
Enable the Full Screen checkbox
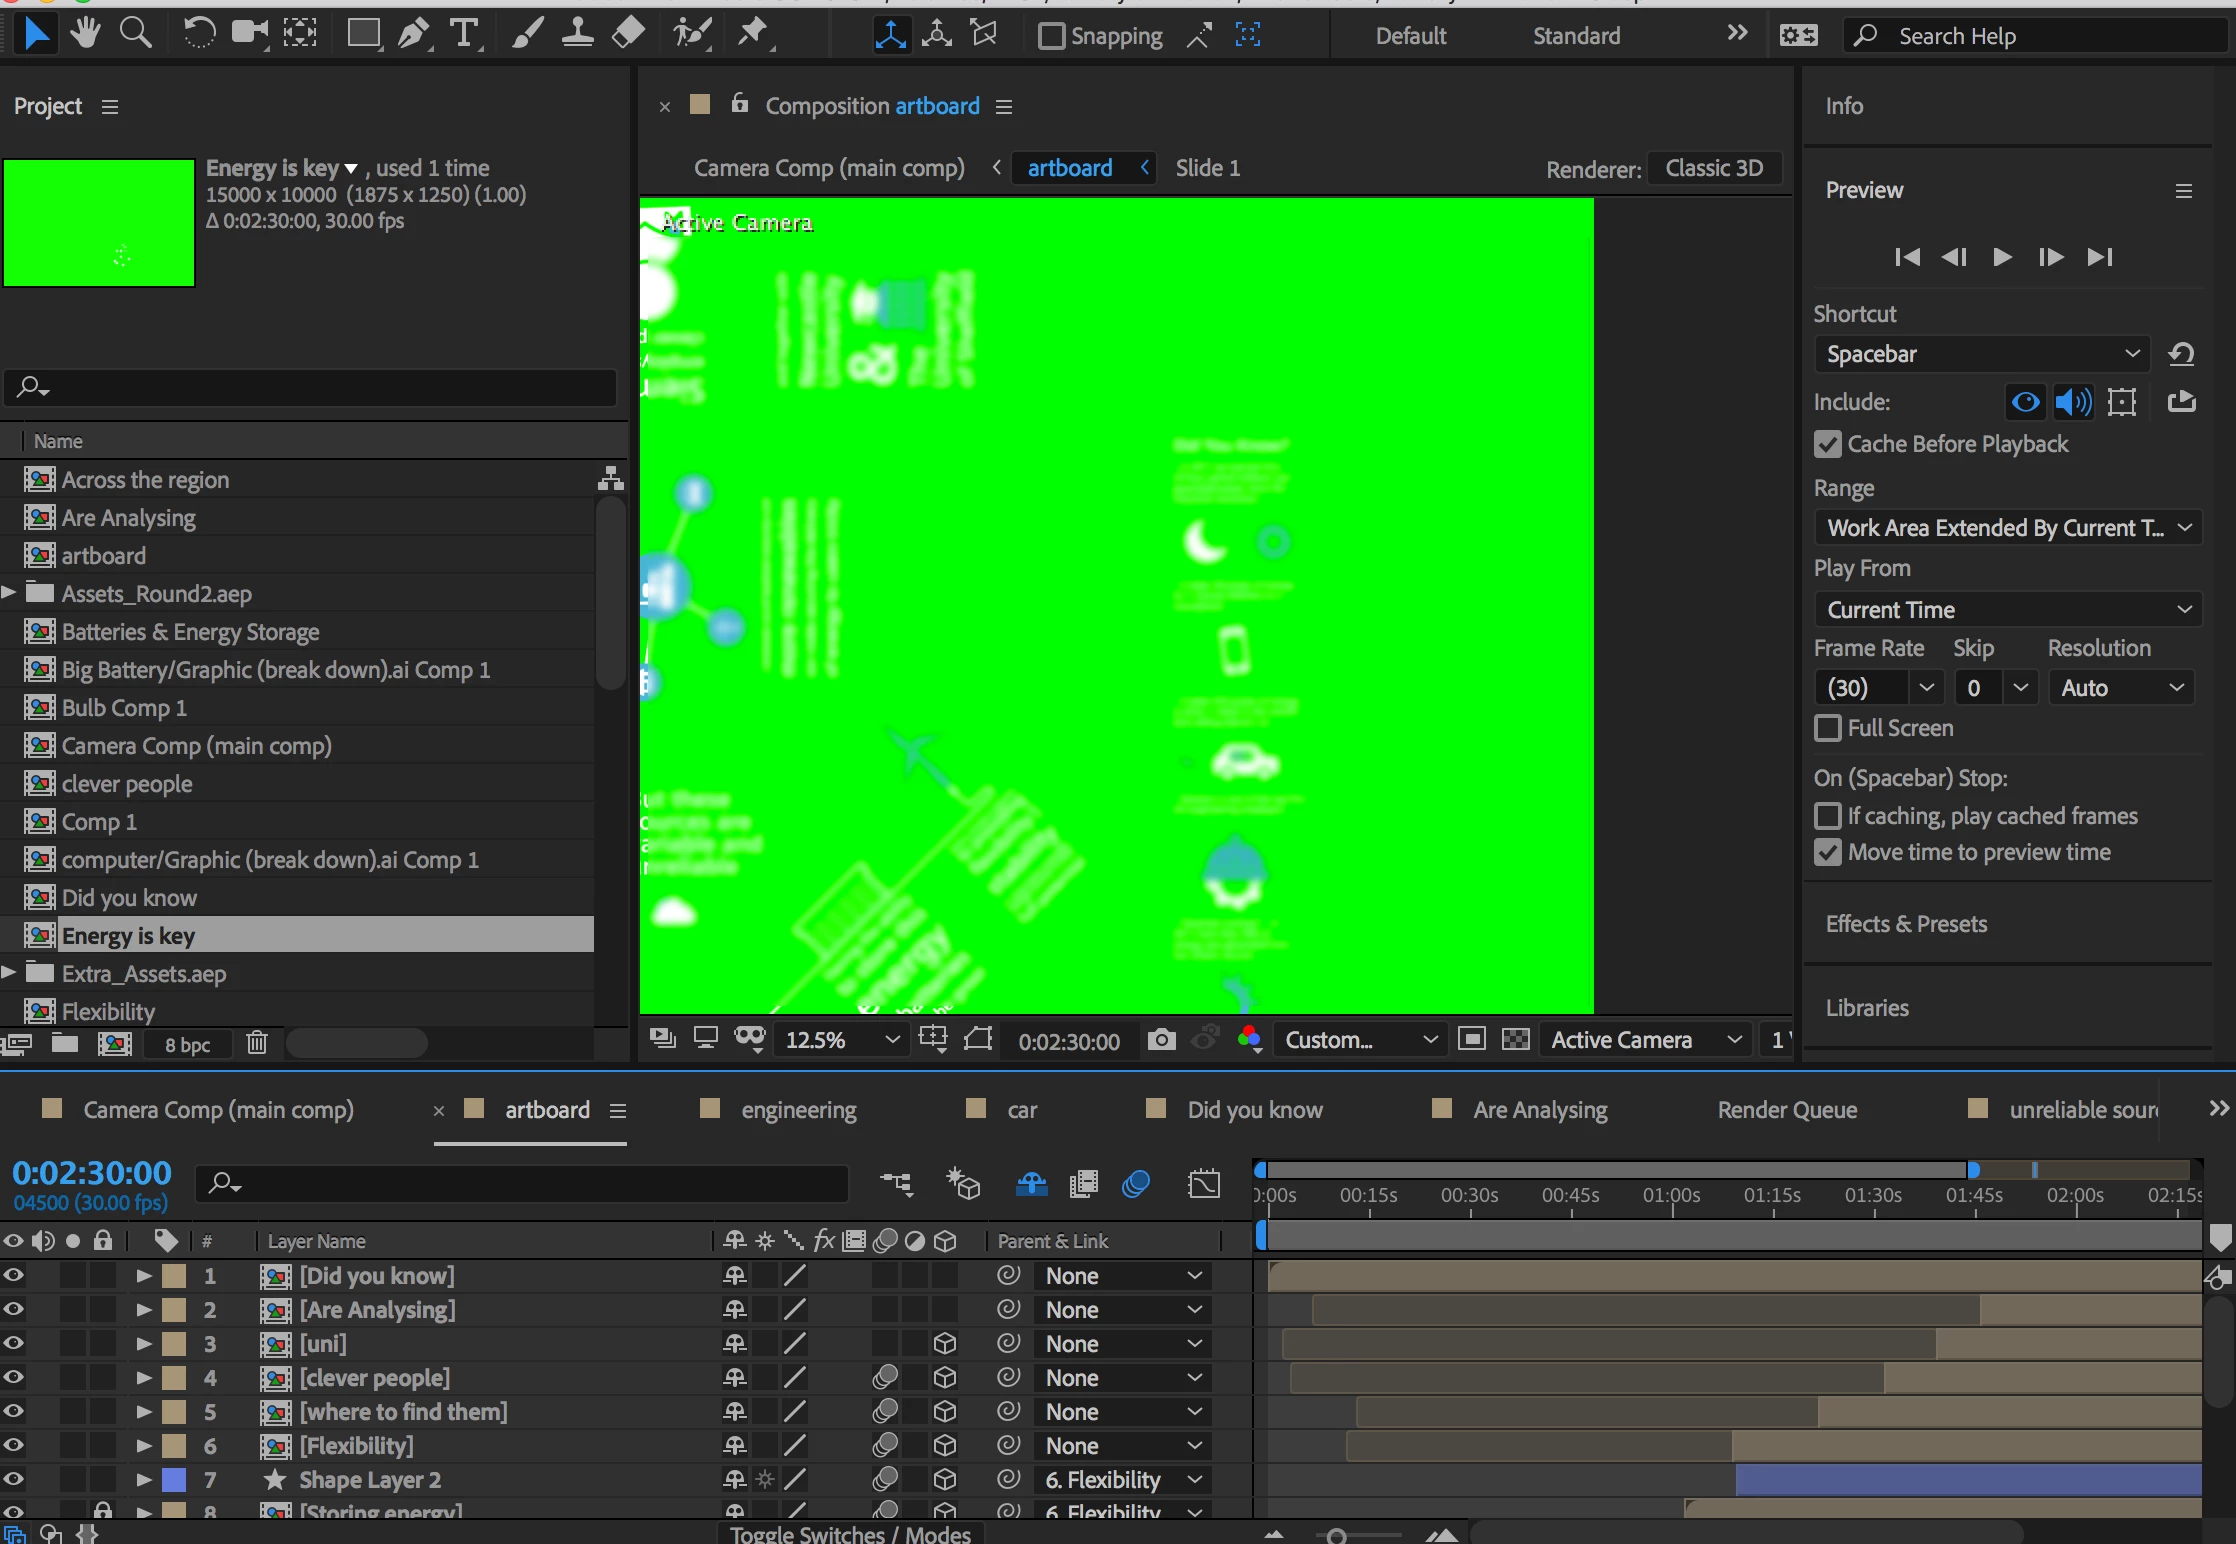click(x=1828, y=728)
